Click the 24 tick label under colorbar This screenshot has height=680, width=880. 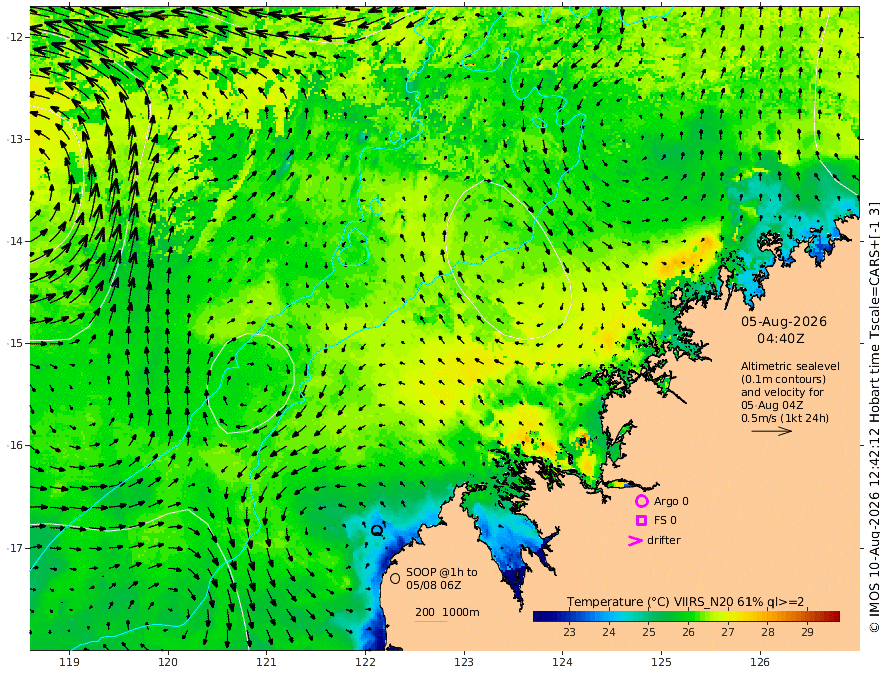click(x=609, y=632)
